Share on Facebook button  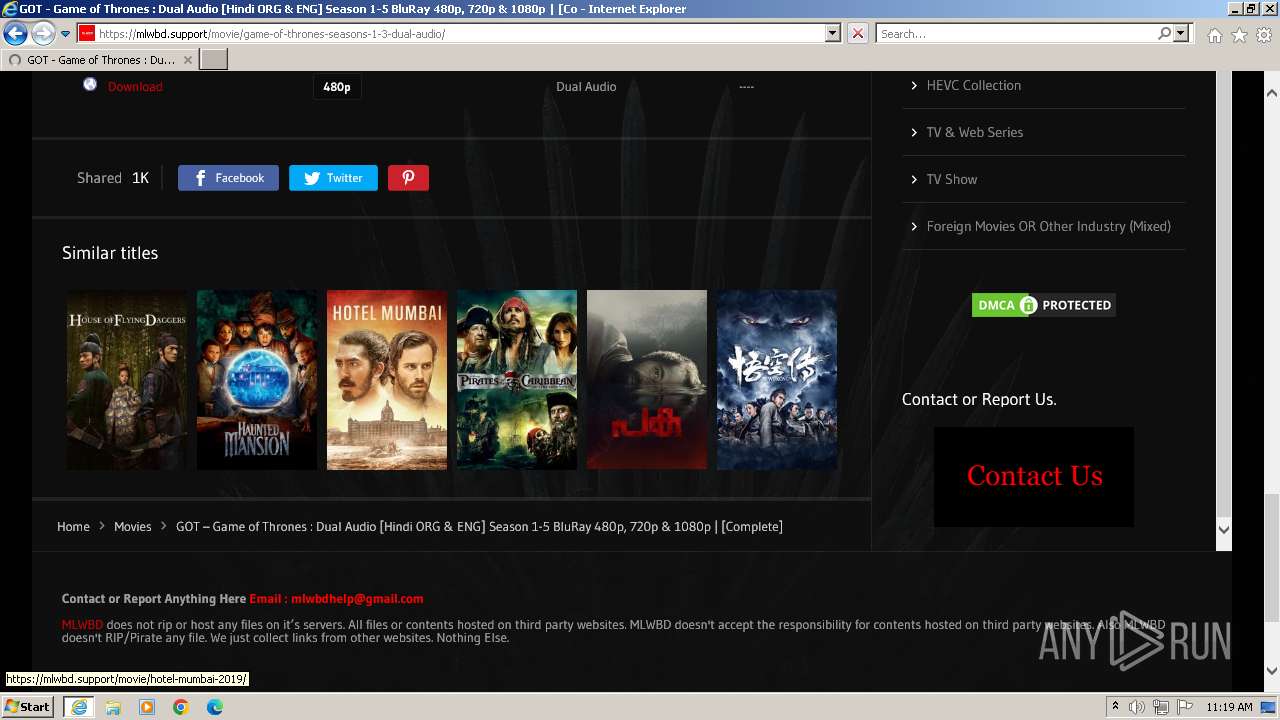[228, 178]
